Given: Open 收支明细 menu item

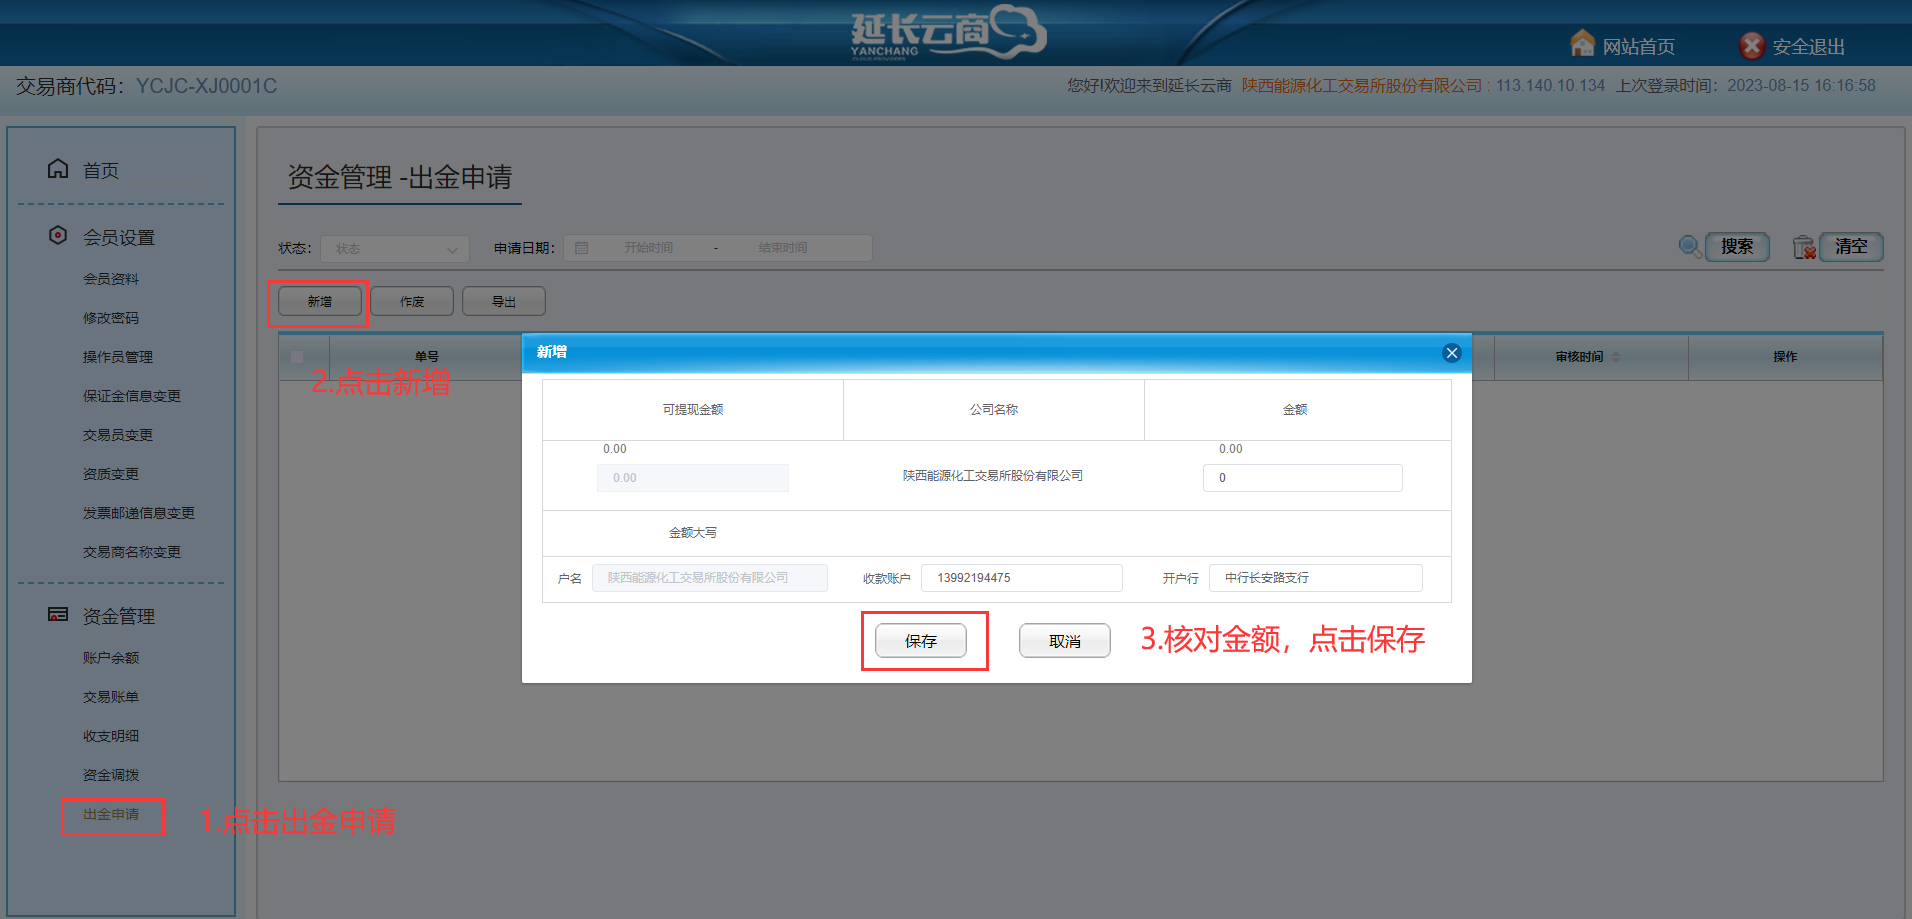Looking at the screenshot, I should pyautogui.click(x=111, y=736).
